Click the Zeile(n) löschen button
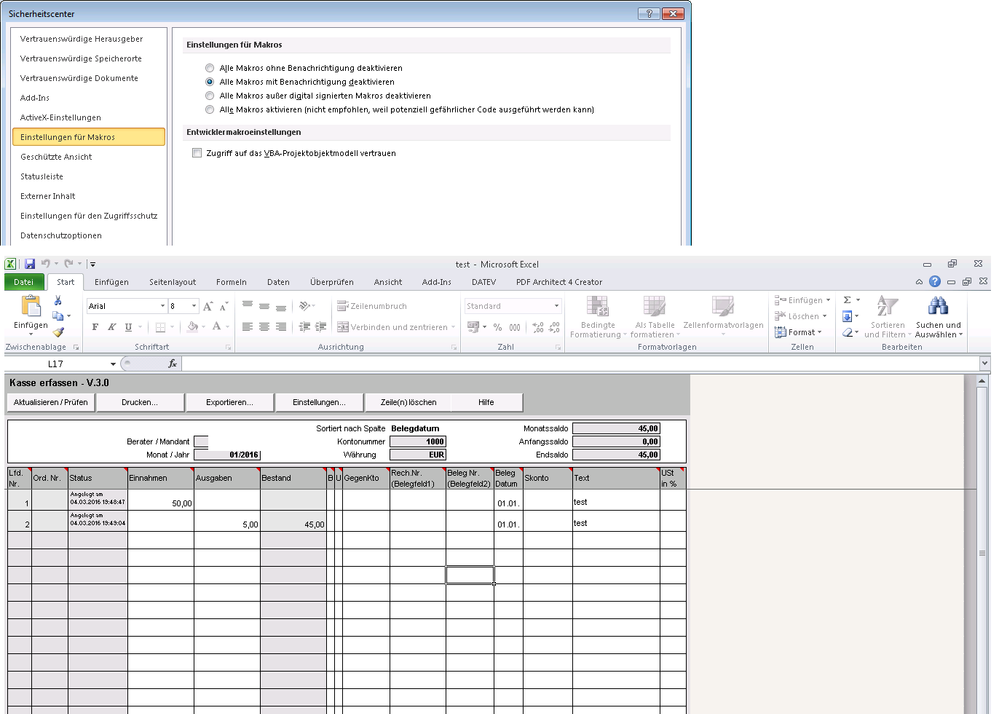Viewport: 999px width, 714px height. tap(408, 403)
